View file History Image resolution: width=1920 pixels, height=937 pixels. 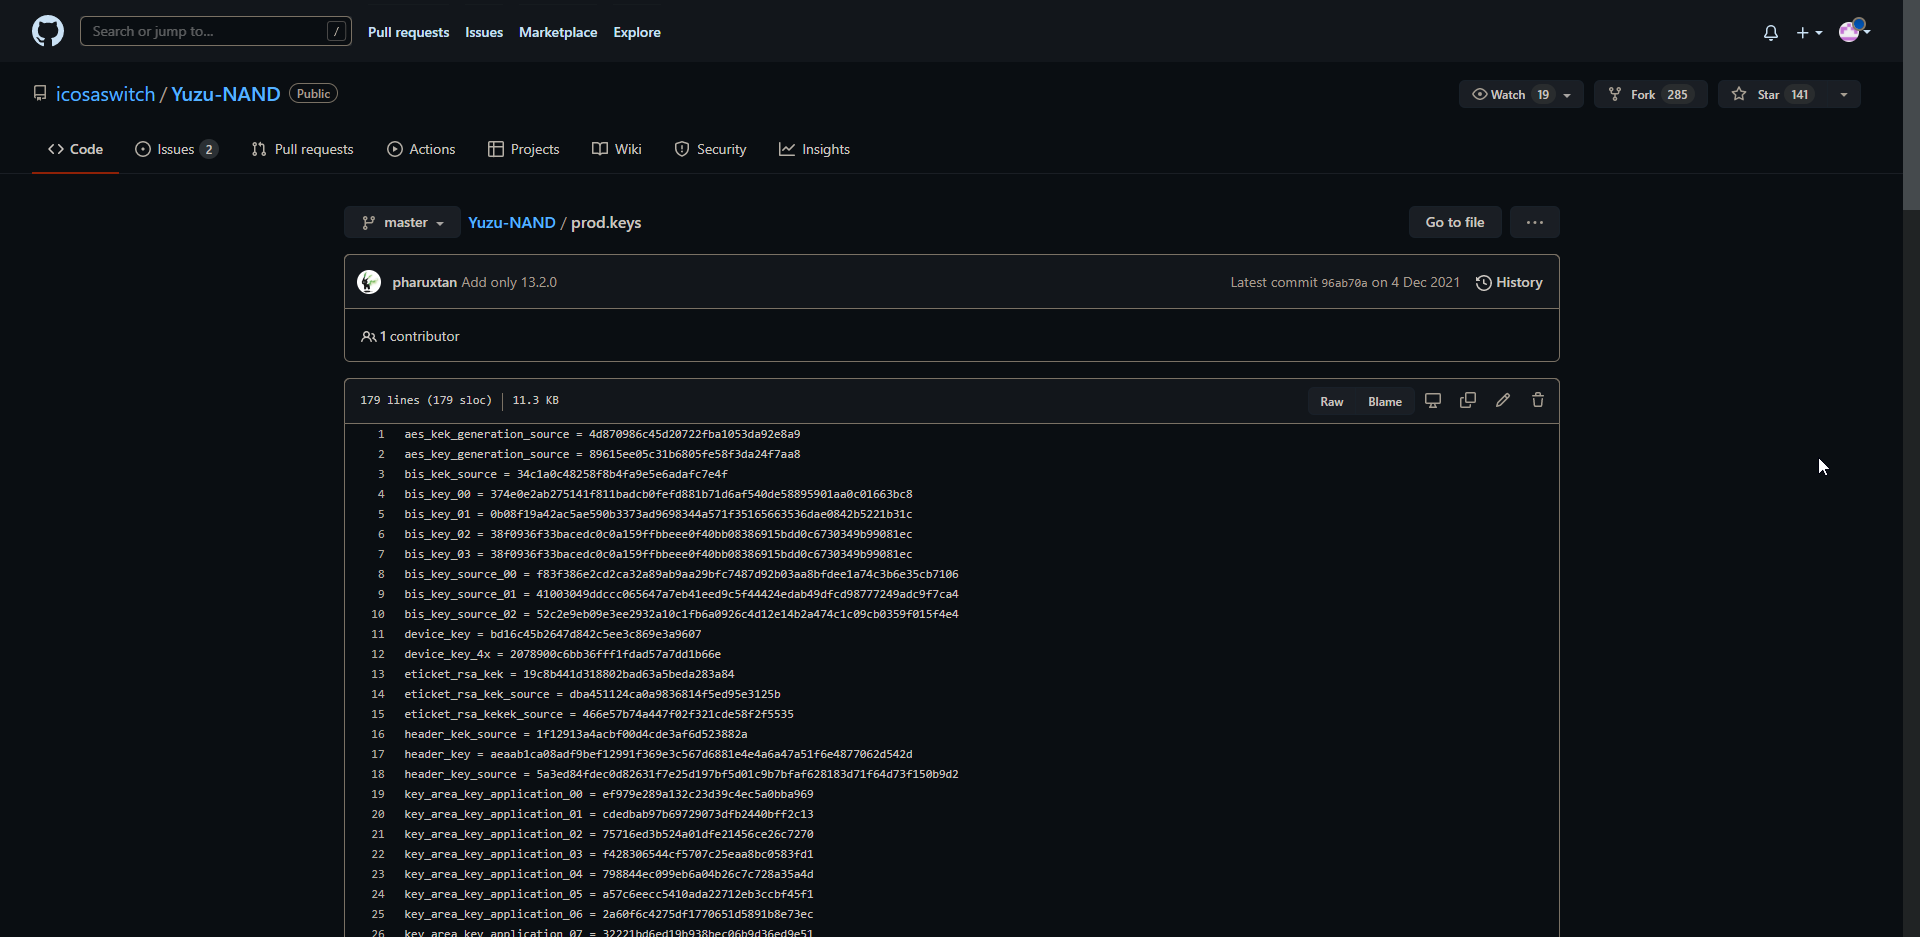tap(1509, 282)
